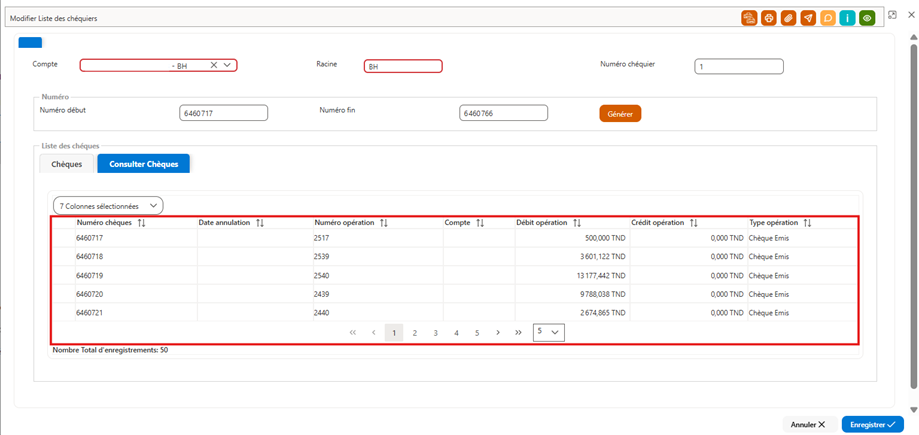Switch to the Chèques tab
The width and height of the screenshot is (919, 435).
(67, 164)
